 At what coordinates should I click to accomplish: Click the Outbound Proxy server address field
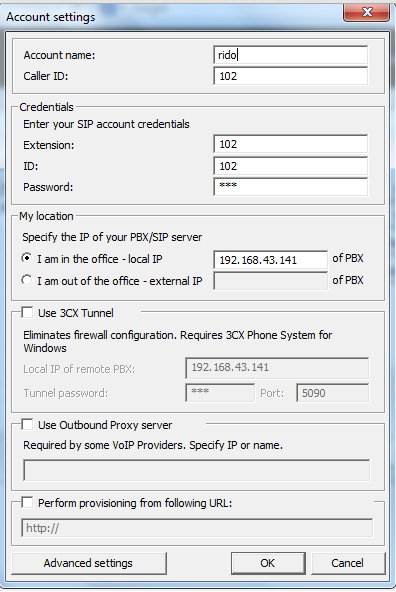coord(196,470)
